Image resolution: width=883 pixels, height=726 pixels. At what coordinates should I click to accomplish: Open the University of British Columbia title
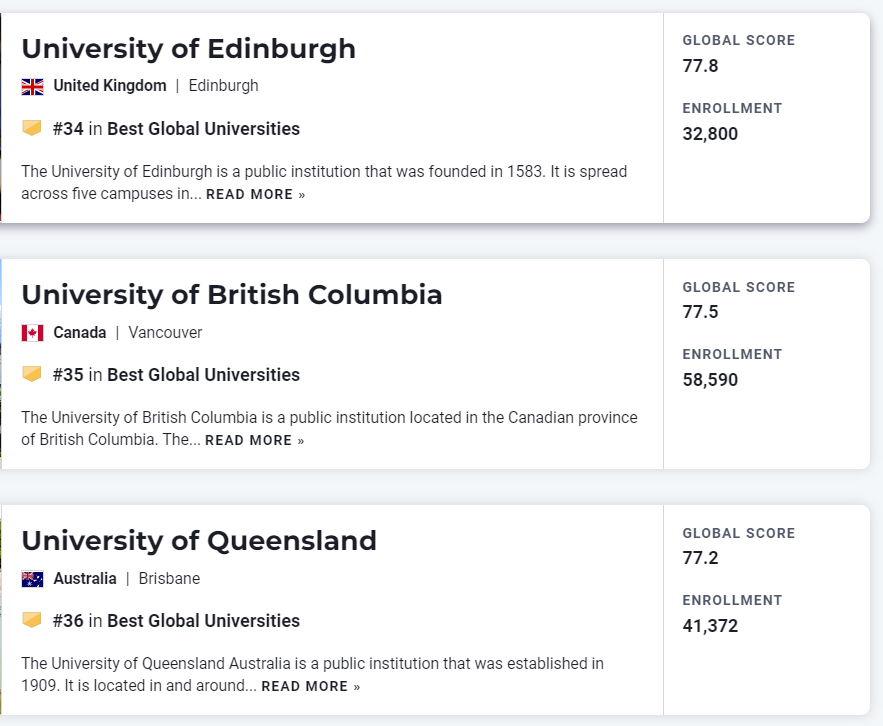(231, 294)
